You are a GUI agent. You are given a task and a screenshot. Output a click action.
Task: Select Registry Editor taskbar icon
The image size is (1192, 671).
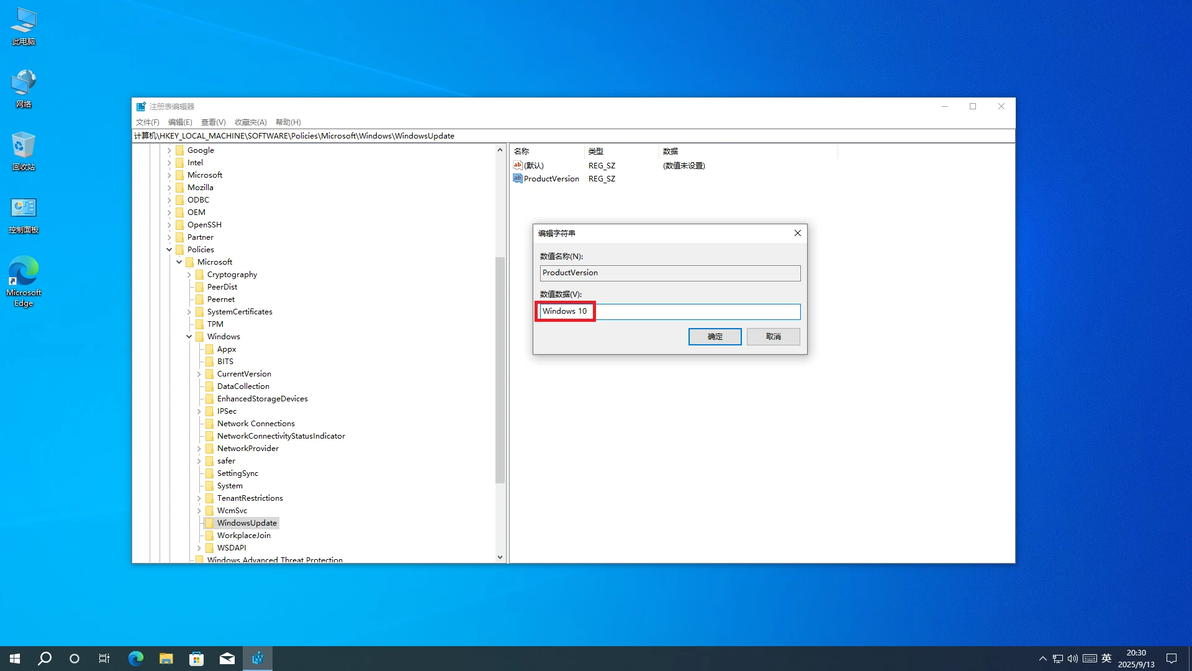(x=258, y=658)
